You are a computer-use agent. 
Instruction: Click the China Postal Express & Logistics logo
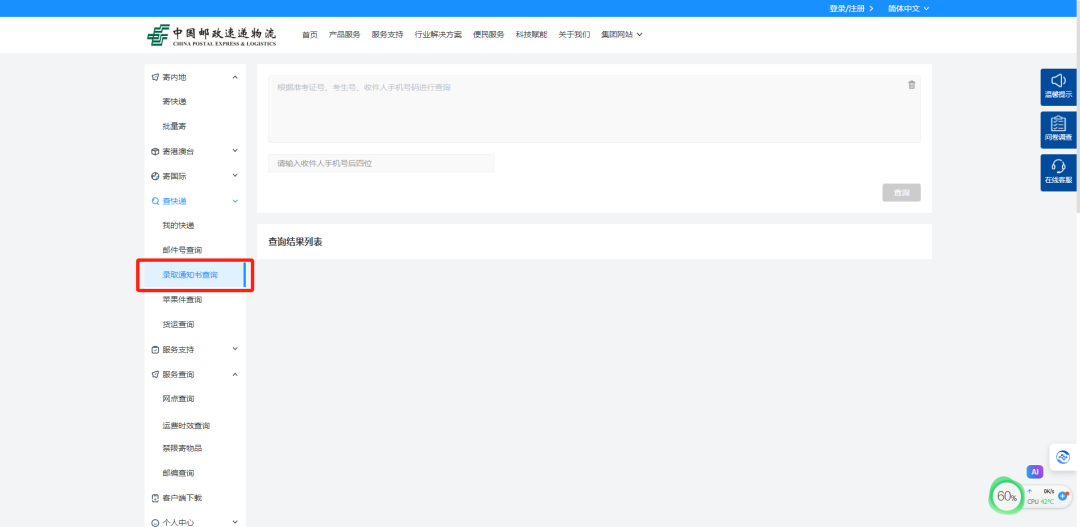211,34
